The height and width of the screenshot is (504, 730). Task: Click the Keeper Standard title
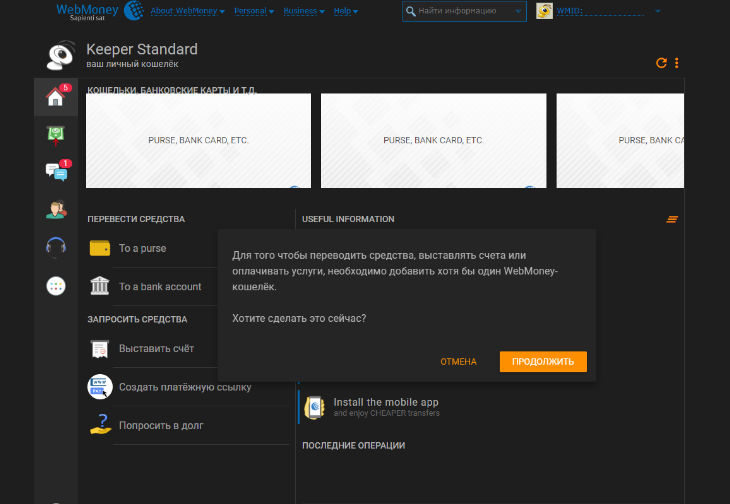142,49
